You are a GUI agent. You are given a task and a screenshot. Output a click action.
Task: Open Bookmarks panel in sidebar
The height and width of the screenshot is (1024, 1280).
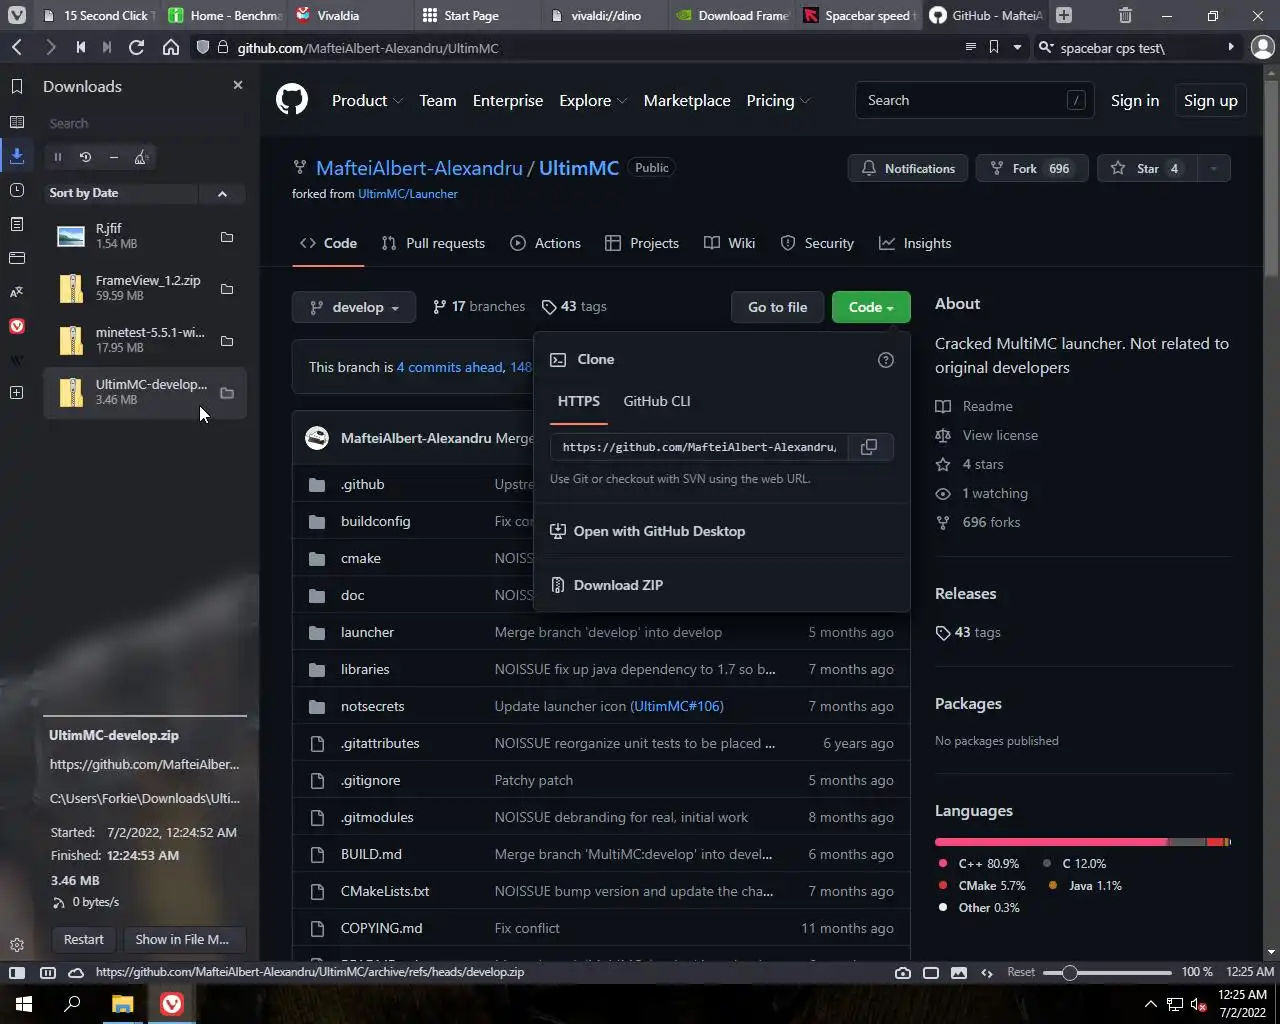pos(17,87)
